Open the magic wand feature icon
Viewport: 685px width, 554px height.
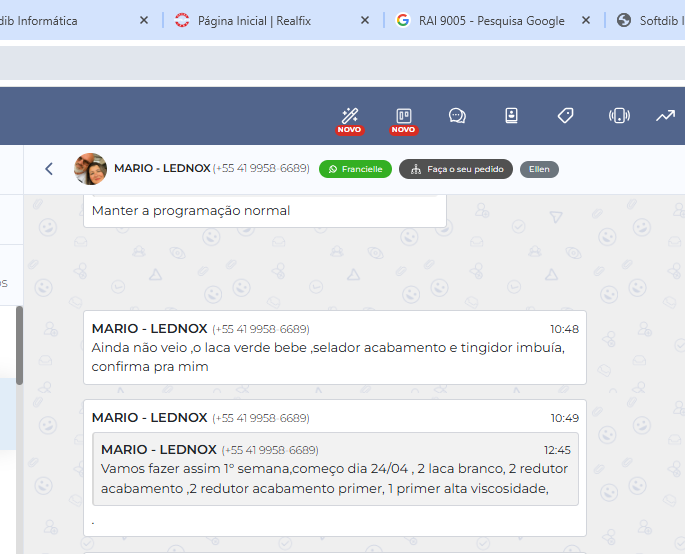(x=350, y=115)
